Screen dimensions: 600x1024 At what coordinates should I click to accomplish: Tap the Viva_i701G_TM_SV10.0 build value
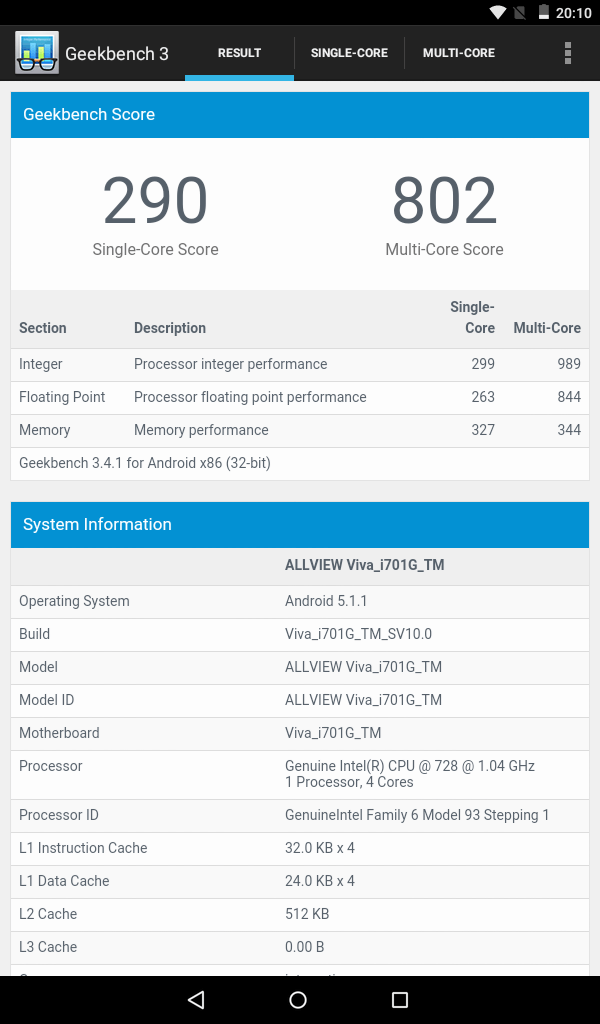tap(358, 634)
